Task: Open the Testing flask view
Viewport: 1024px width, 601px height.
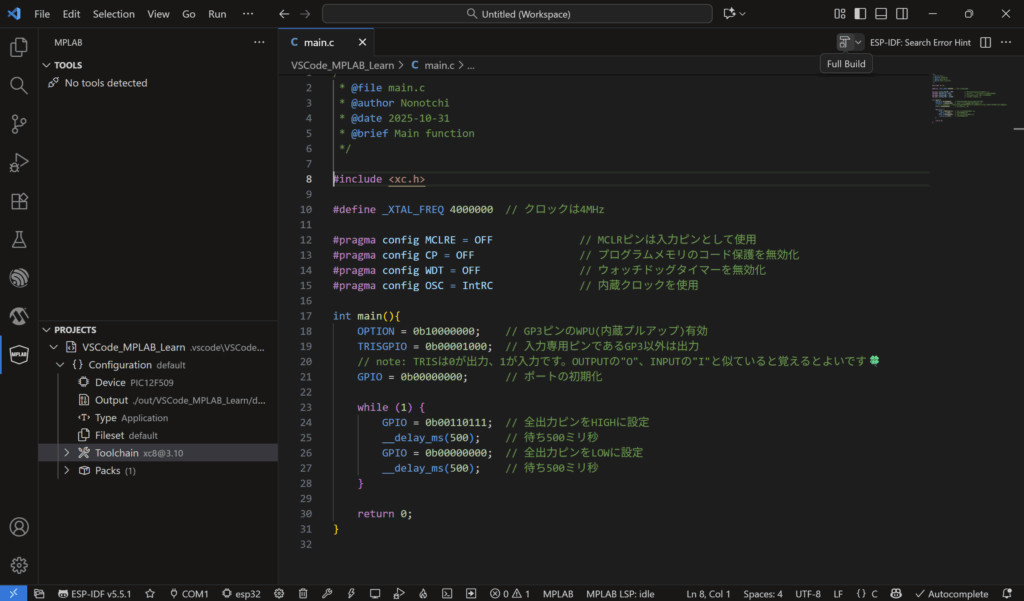Action: (18, 240)
